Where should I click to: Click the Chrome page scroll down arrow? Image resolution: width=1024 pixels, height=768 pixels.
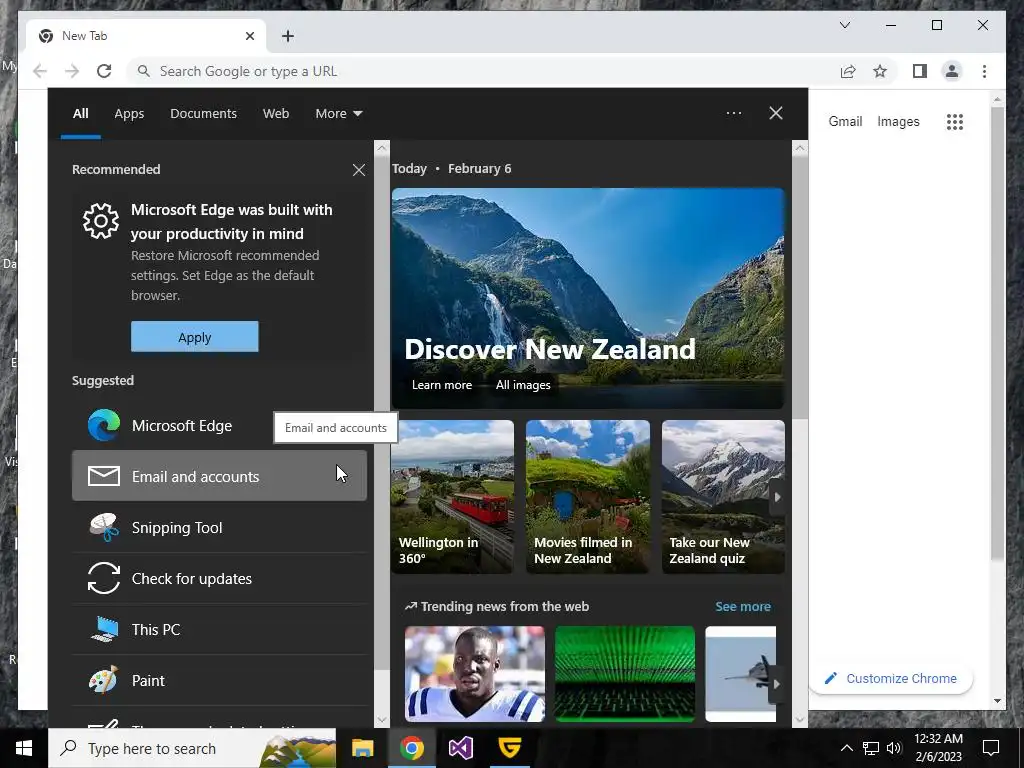997,701
